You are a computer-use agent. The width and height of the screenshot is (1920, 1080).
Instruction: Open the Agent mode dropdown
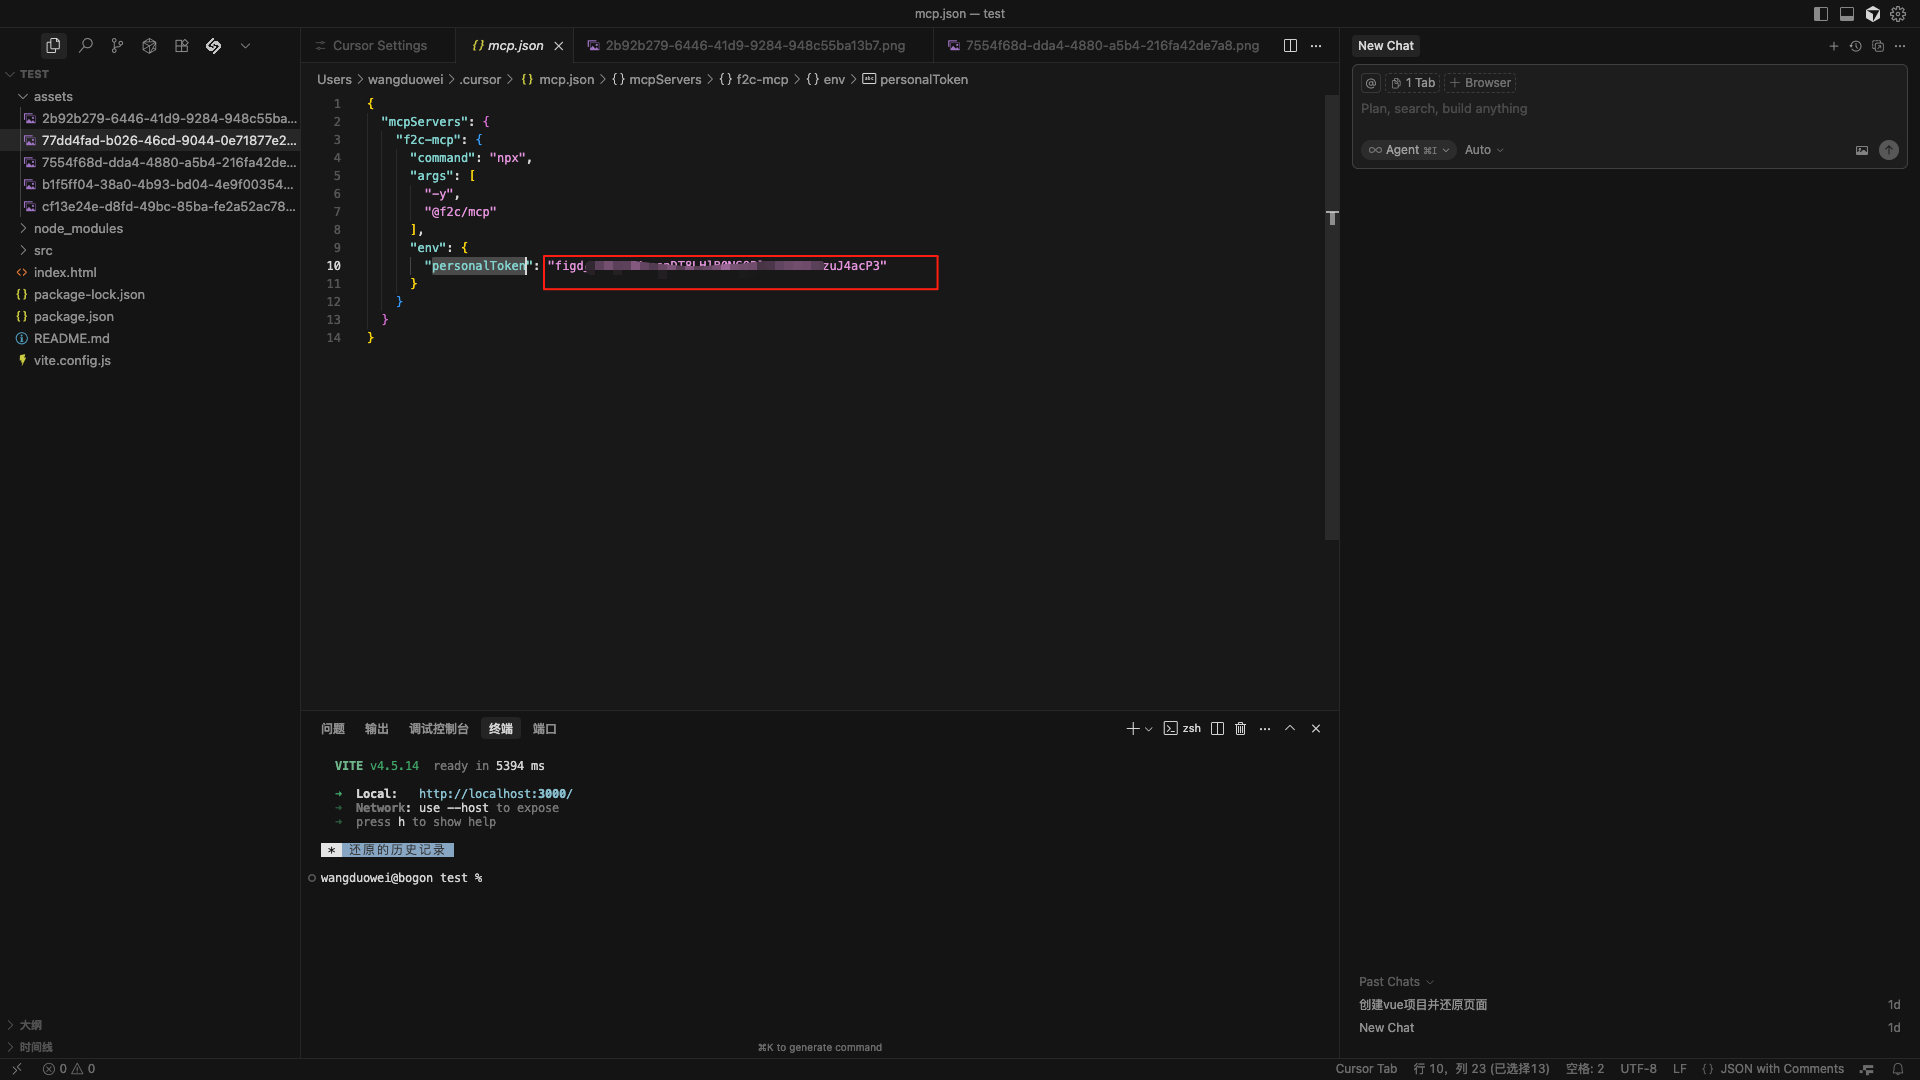(1408, 150)
